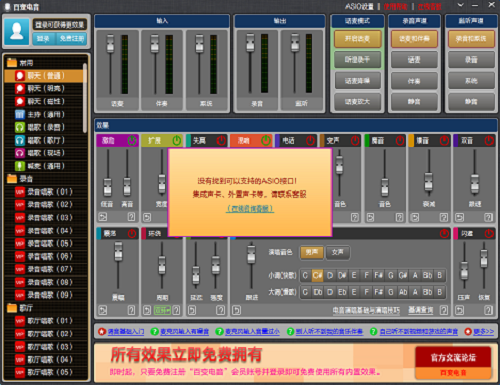
Task: Reset the 低音/高音 effect panel
Action: coord(103,217)
